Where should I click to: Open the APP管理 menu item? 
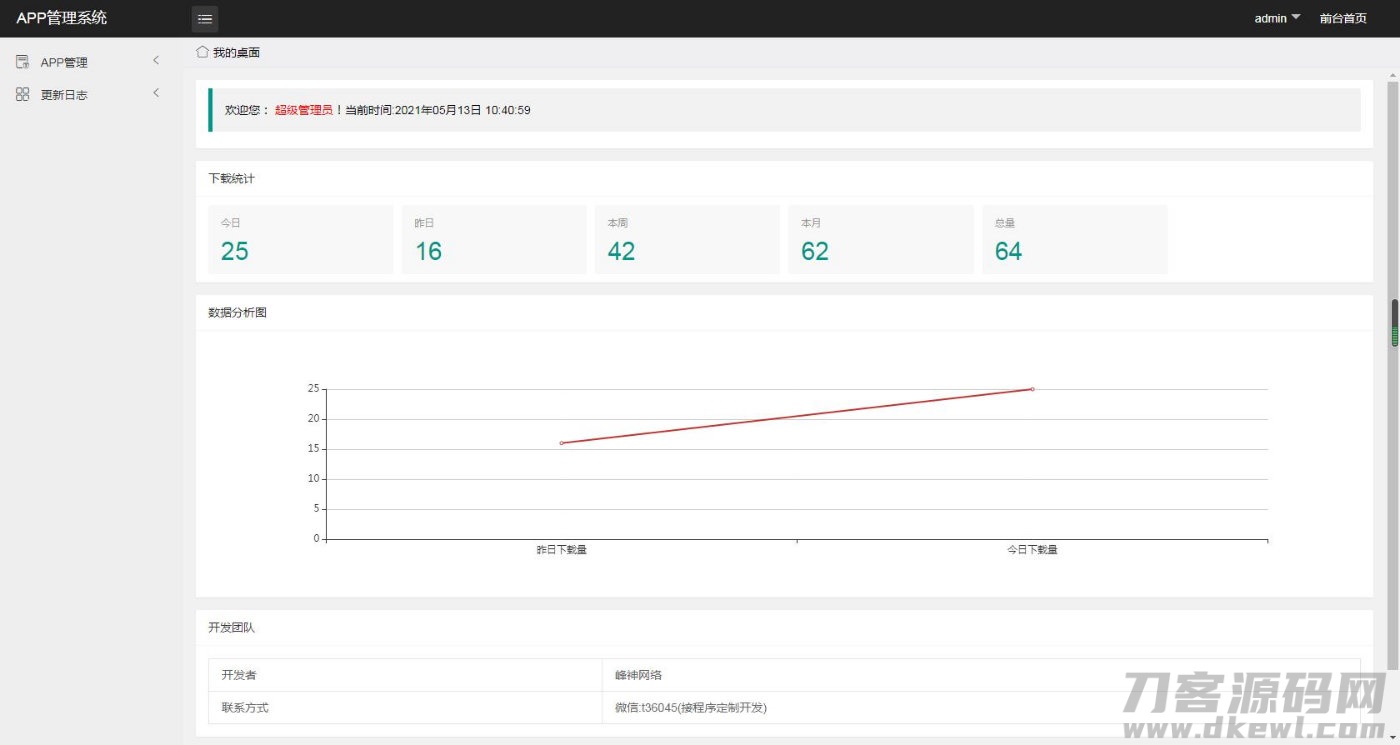coord(64,62)
